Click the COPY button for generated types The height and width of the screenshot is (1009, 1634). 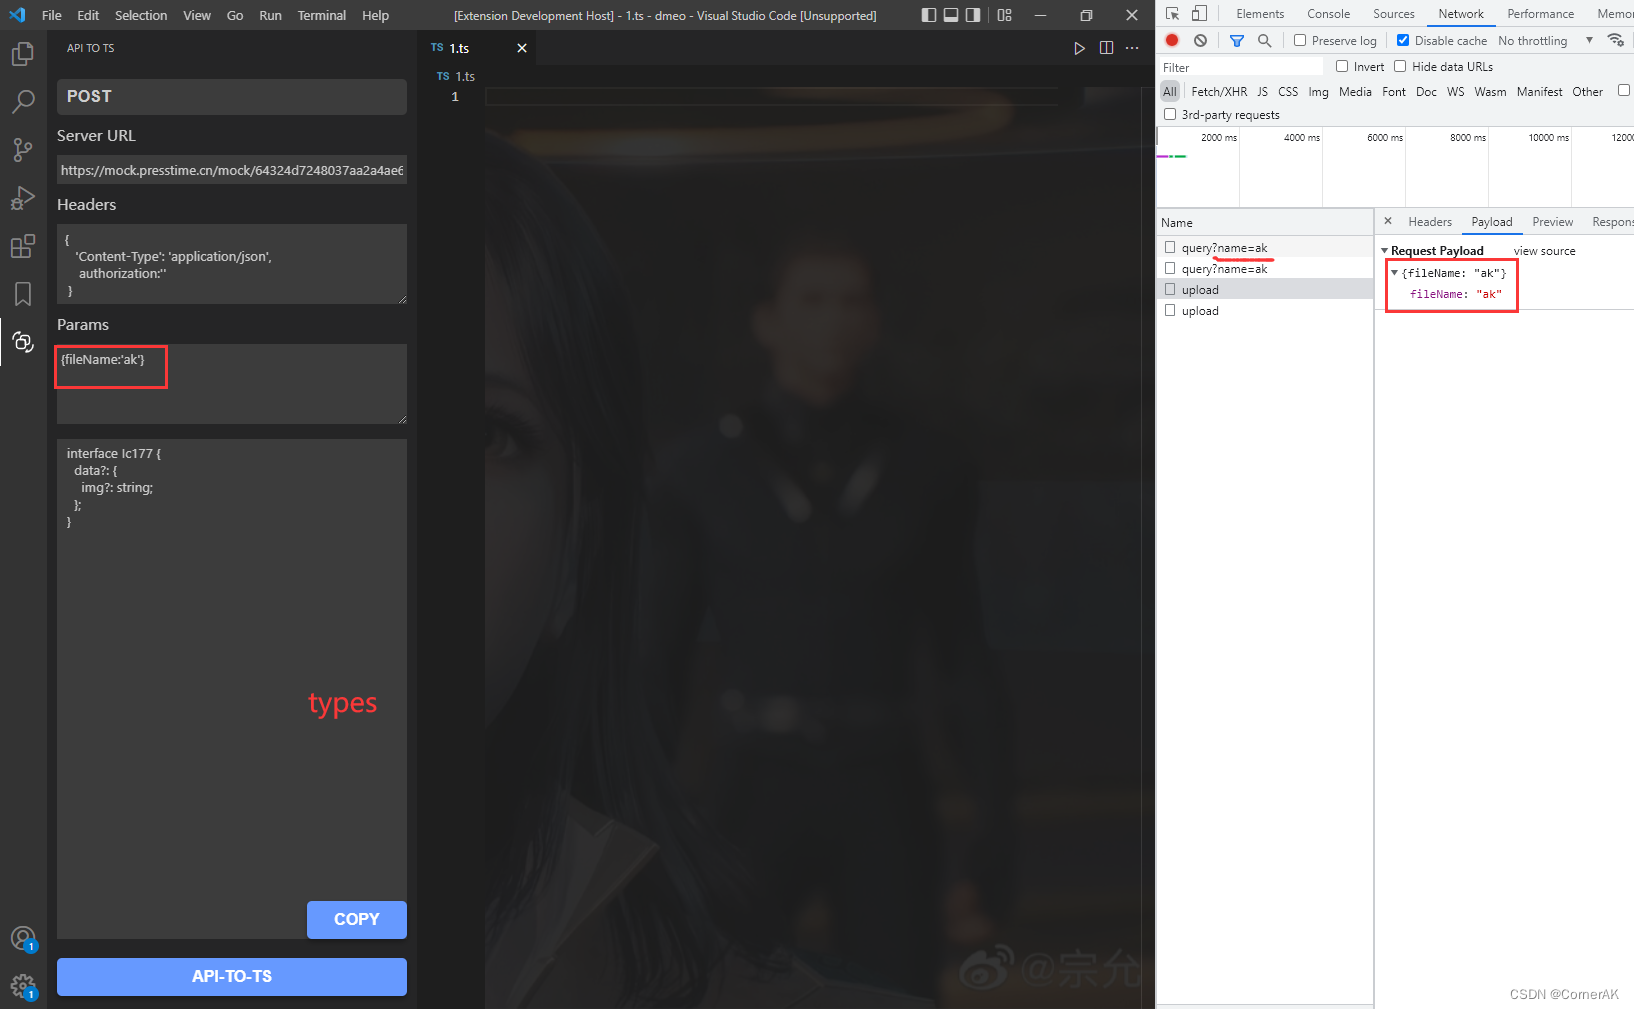click(x=356, y=919)
